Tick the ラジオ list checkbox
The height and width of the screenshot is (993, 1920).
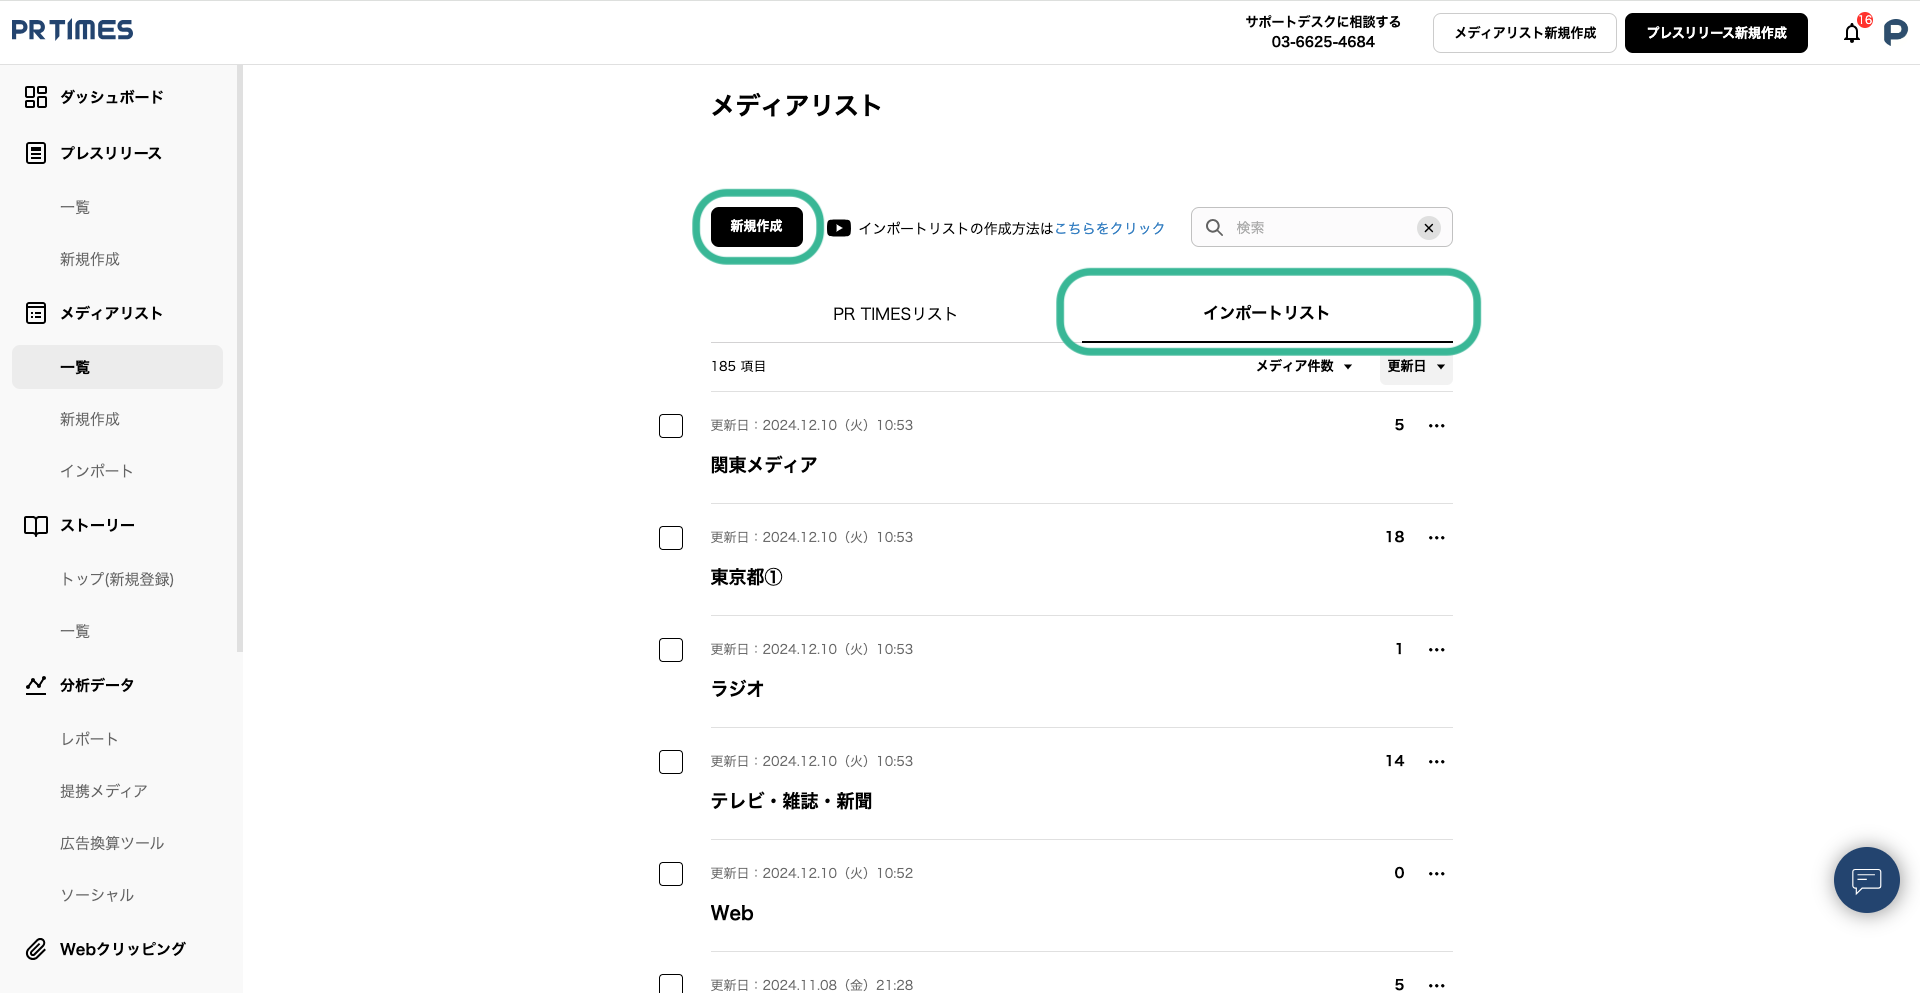(671, 650)
